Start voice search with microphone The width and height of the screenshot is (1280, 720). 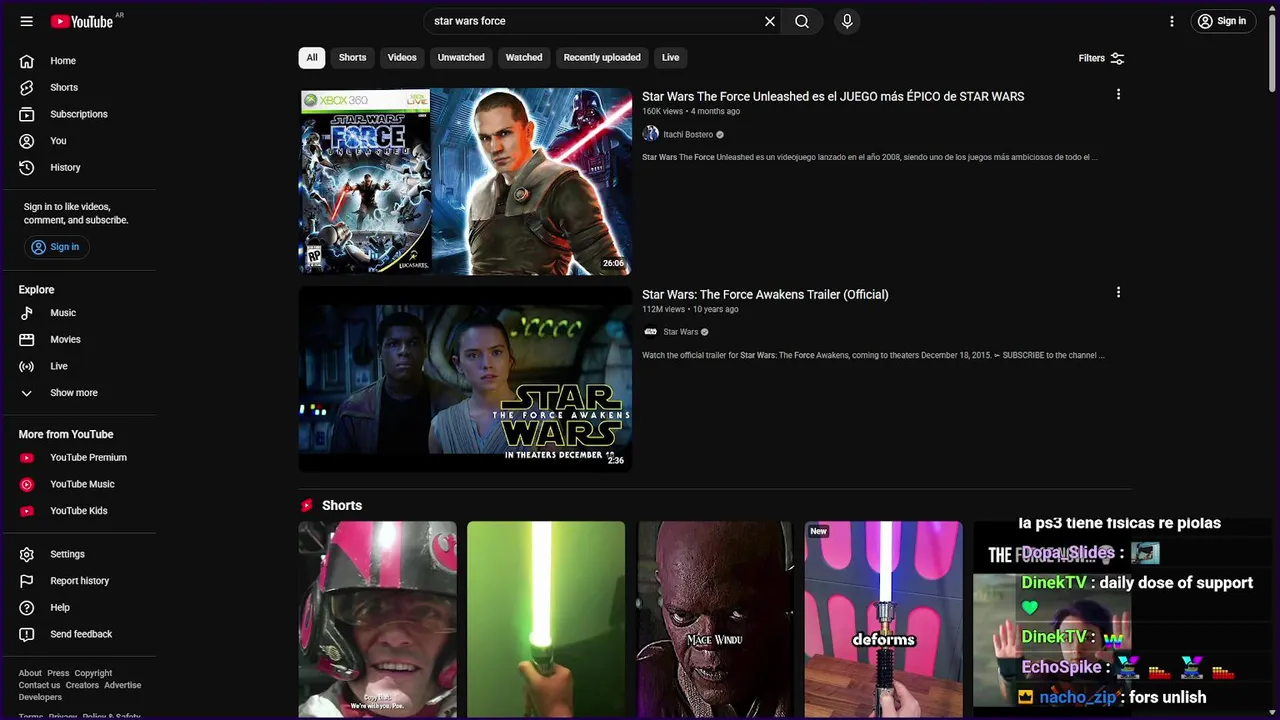(x=847, y=21)
